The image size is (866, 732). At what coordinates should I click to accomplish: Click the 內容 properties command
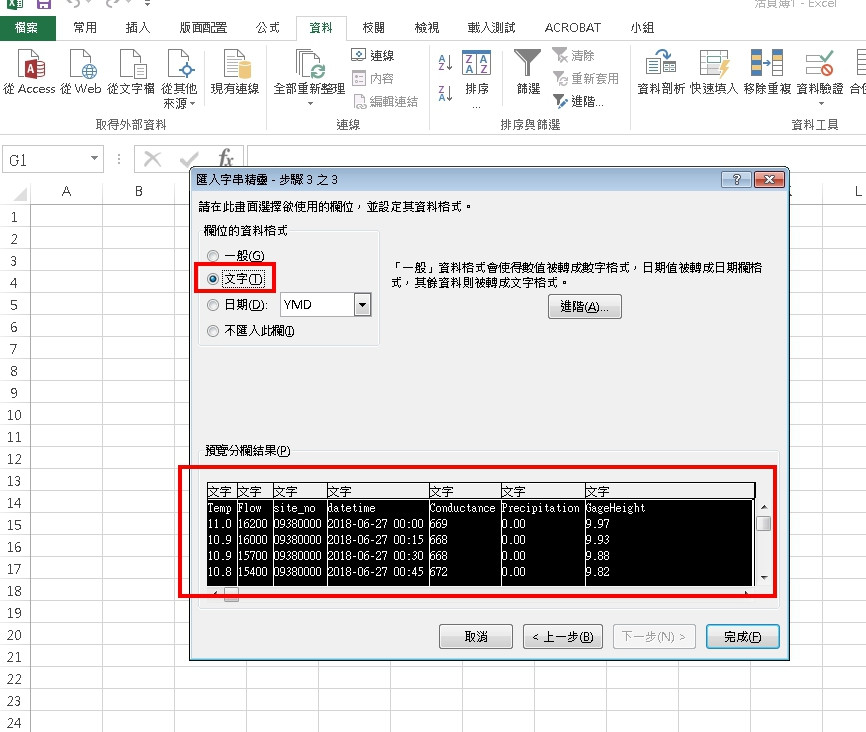373,78
